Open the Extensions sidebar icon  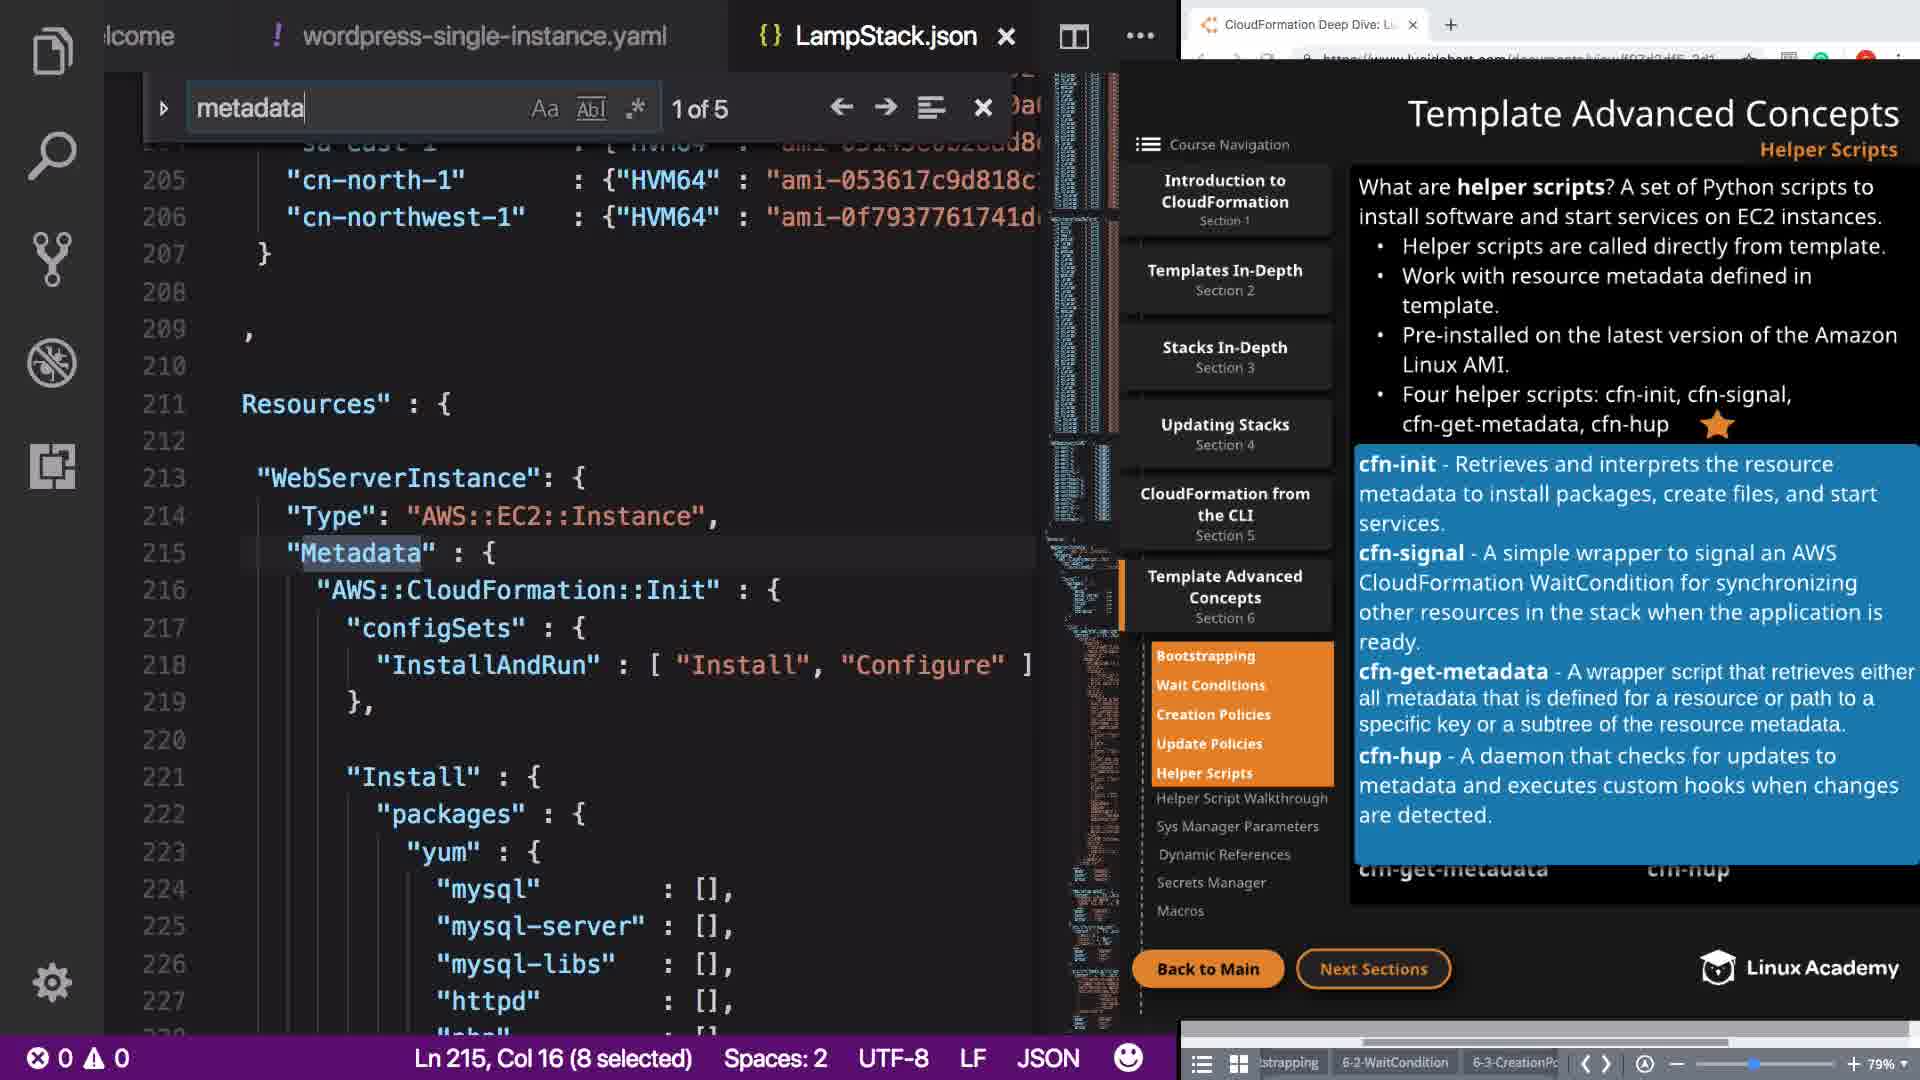pos(52,466)
